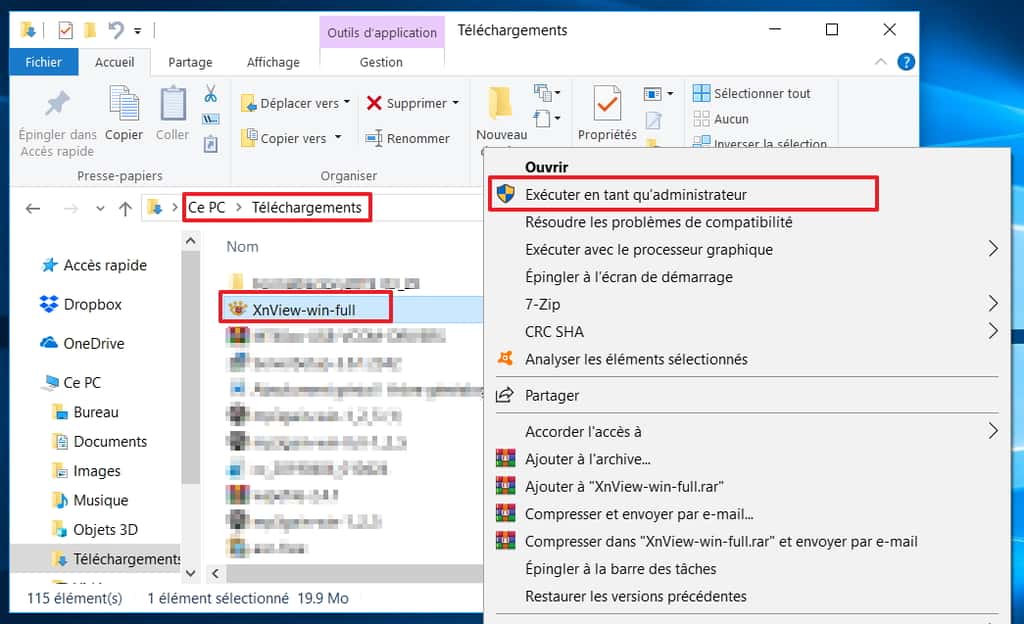This screenshot has height=624, width=1024.
Task: Expand the Déplacer vers dropdown
Action: (347, 102)
